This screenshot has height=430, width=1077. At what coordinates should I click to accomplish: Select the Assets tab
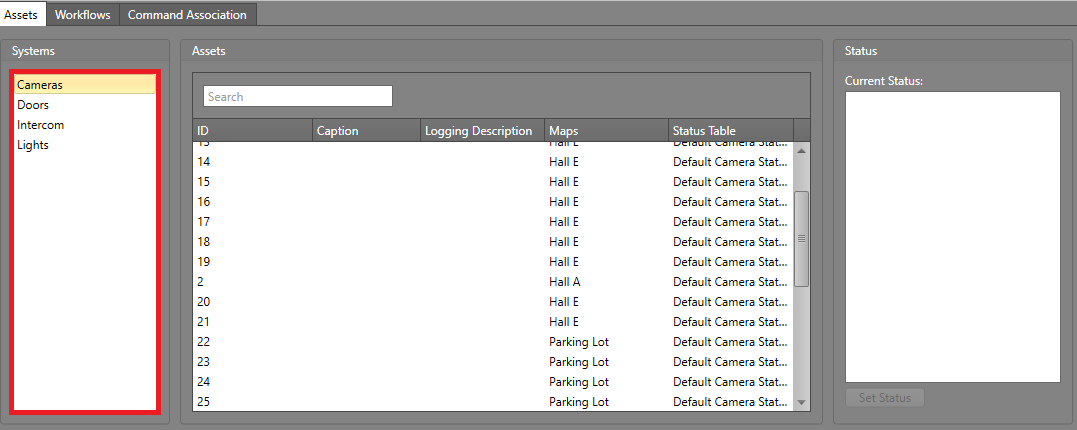(21, 15)
